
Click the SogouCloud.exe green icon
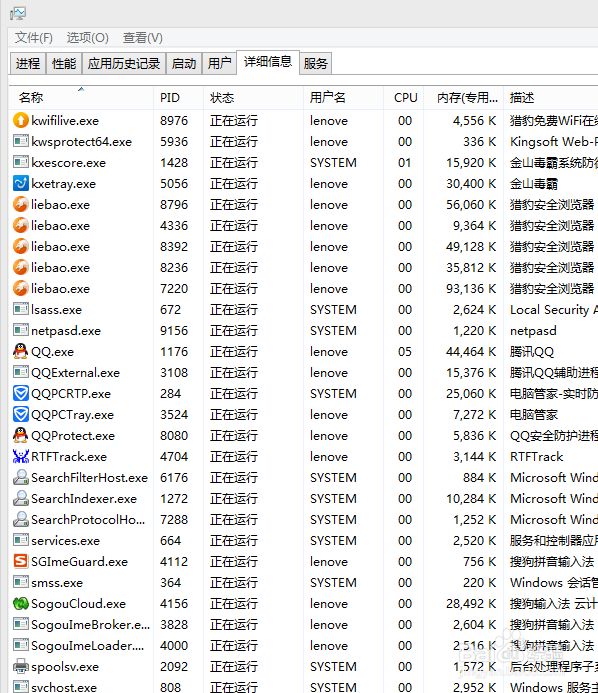[21, 603]
